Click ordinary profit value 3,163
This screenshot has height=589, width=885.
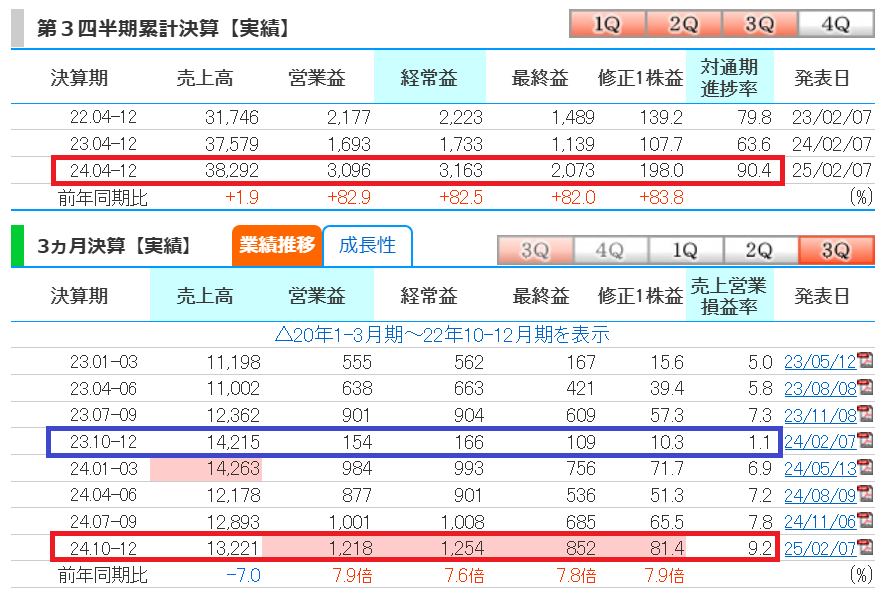point(461,170)
